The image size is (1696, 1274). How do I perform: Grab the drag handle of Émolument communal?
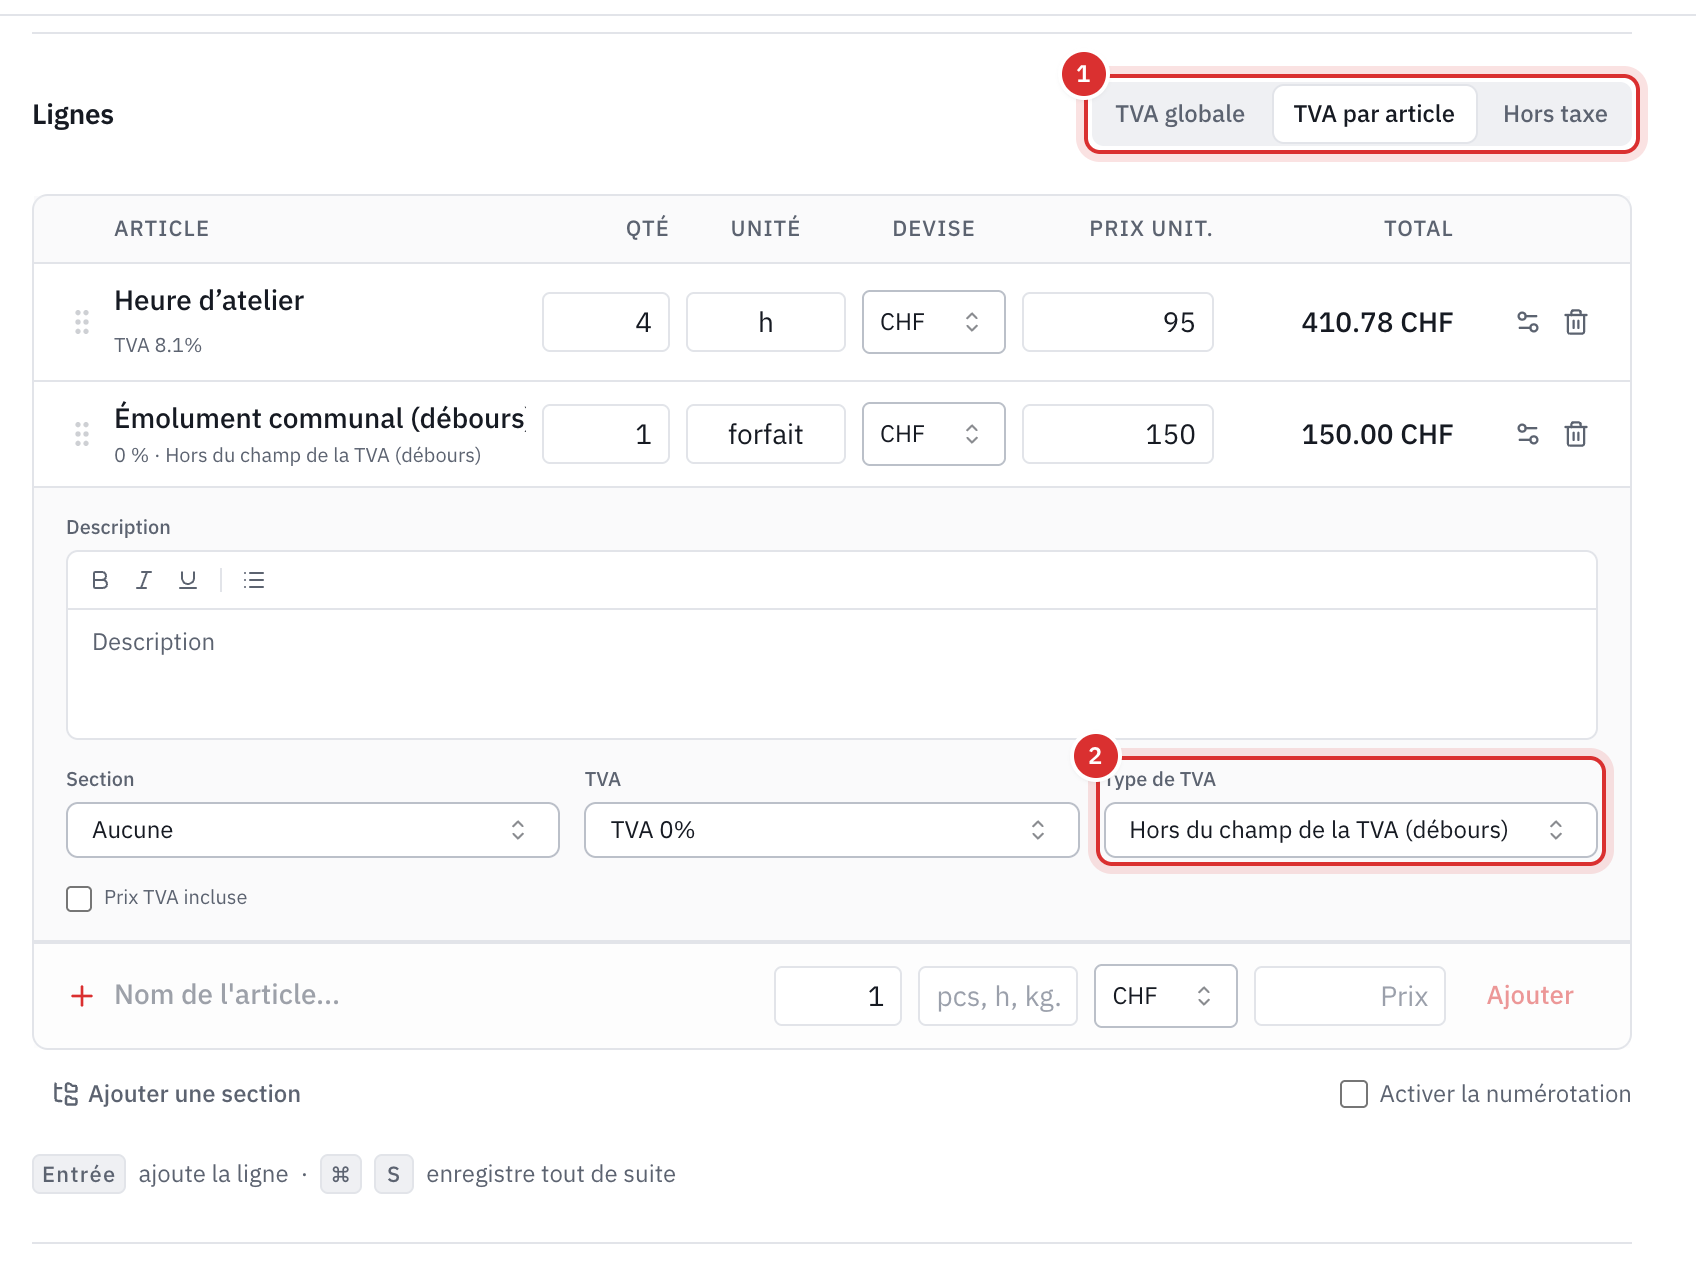click(x=82, y=434)
